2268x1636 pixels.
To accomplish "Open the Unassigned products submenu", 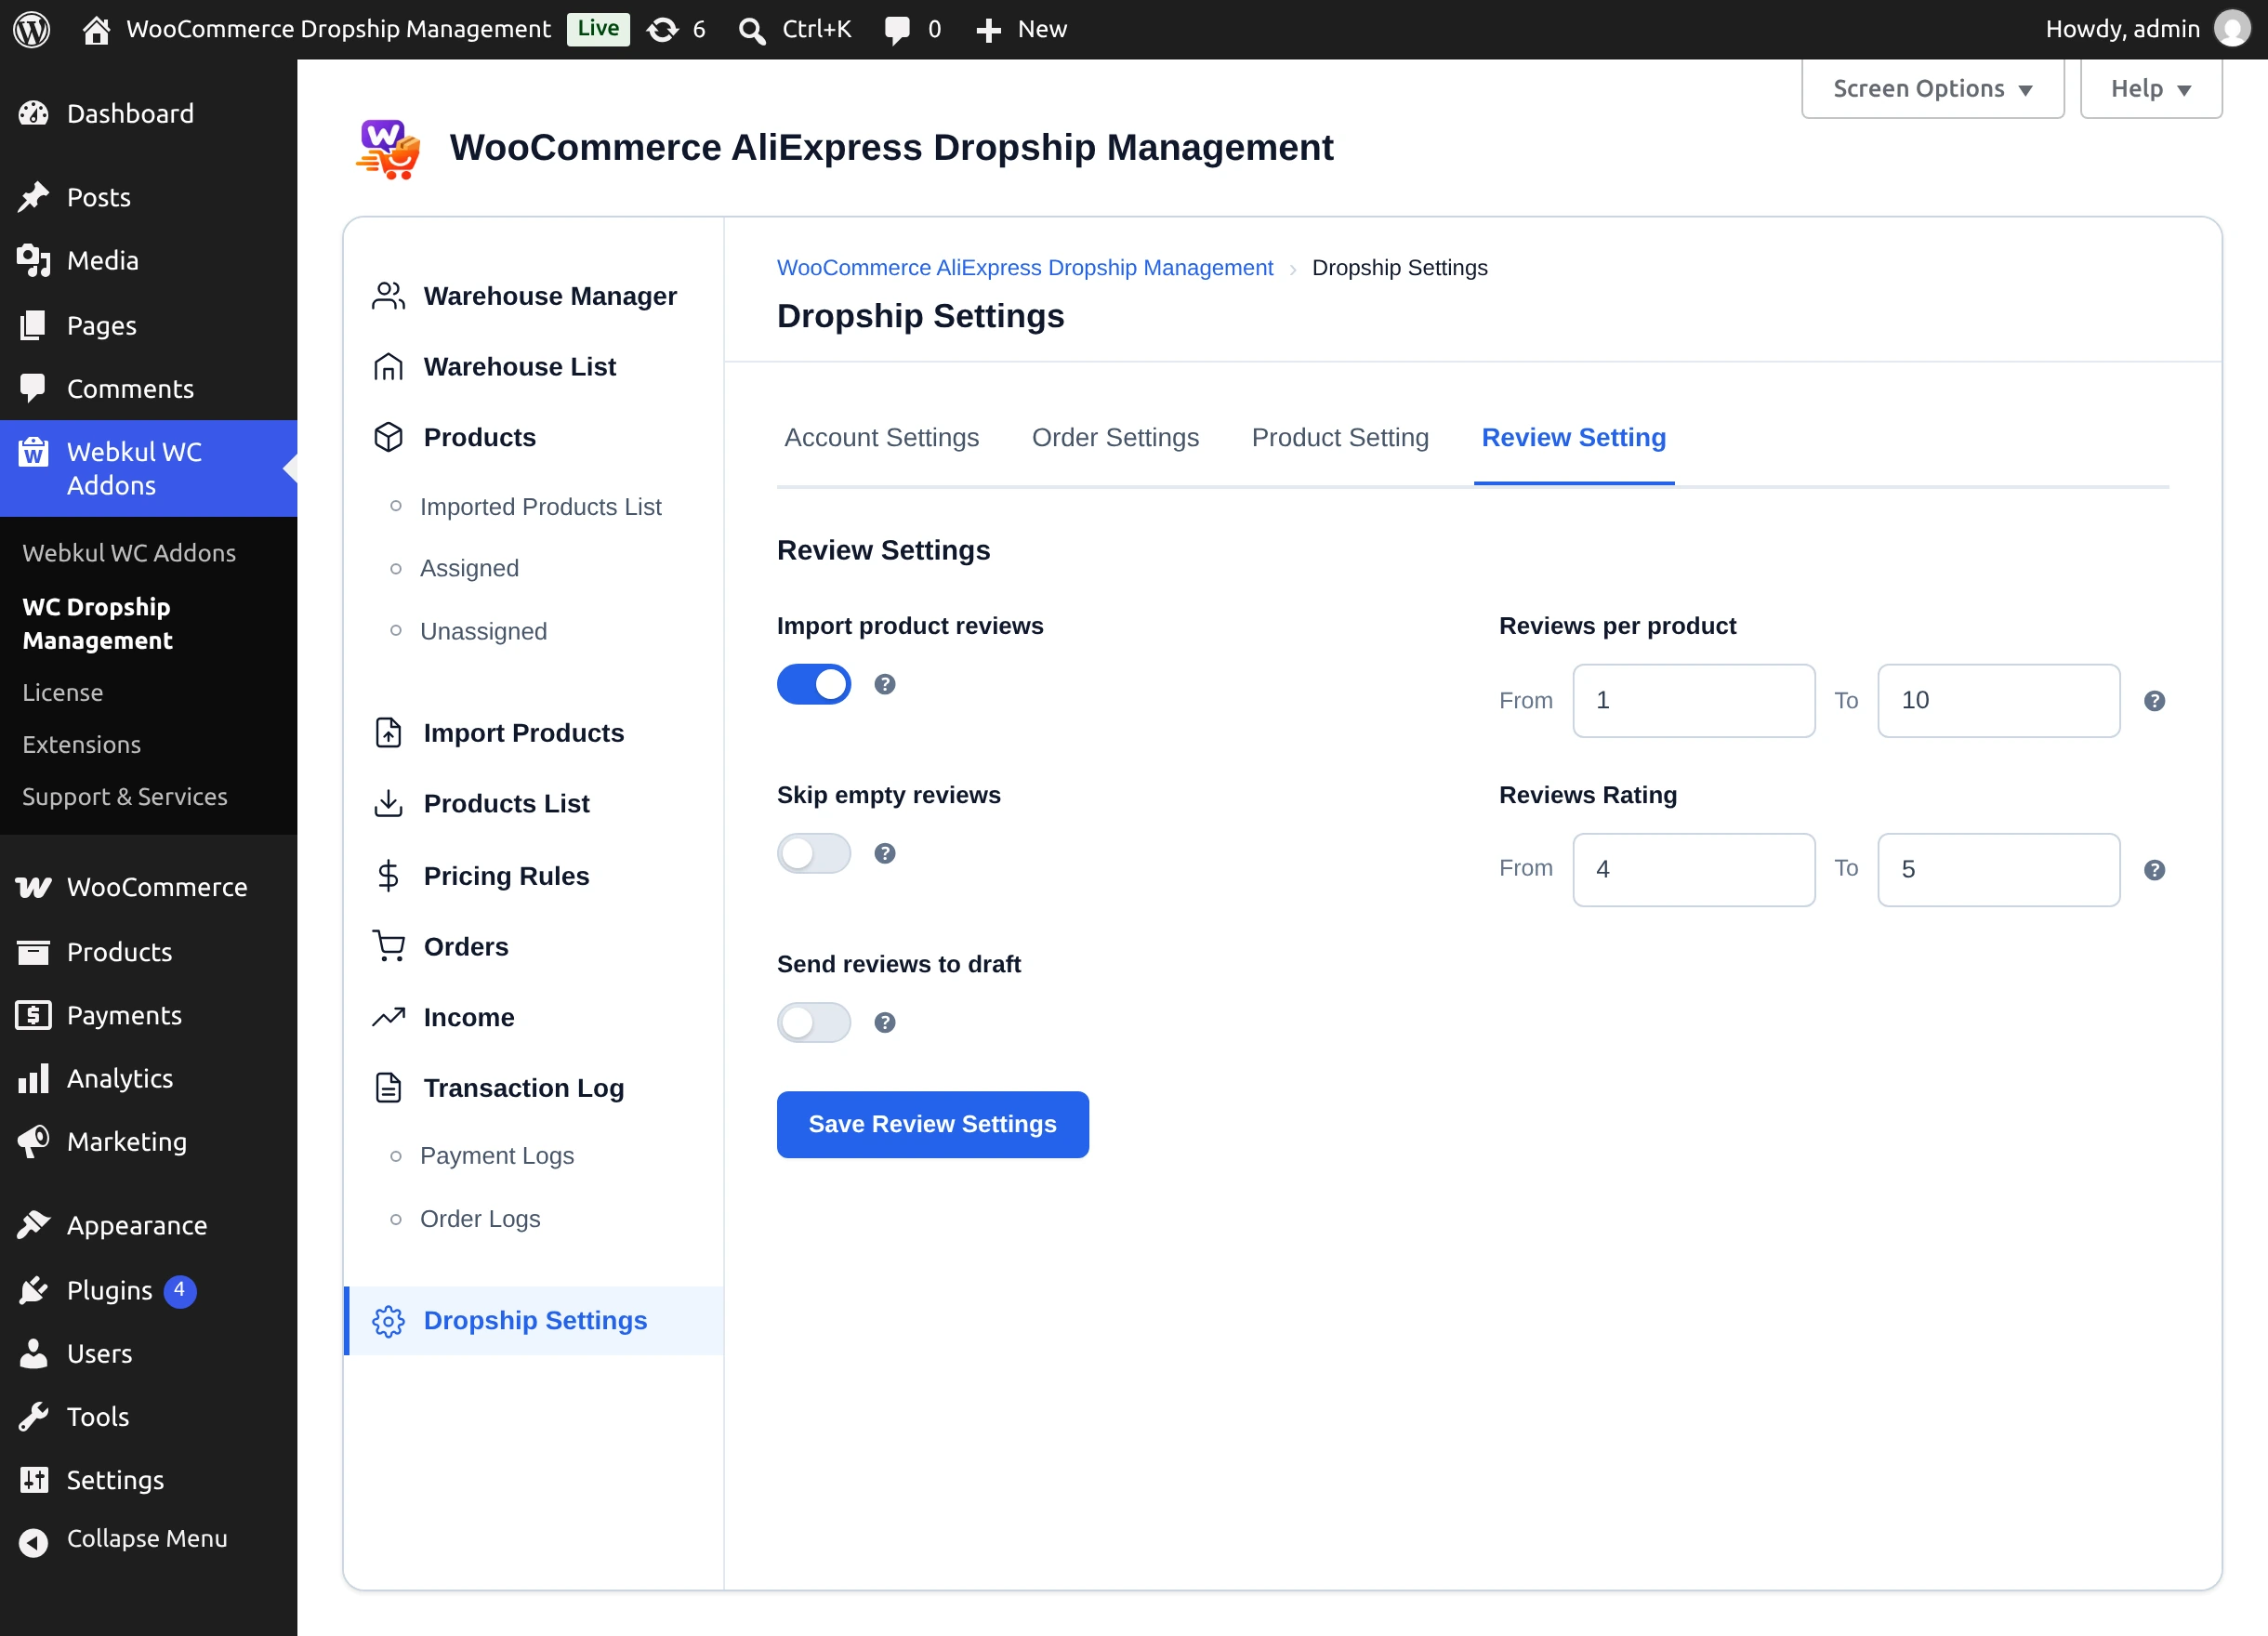I will [483, 632].
